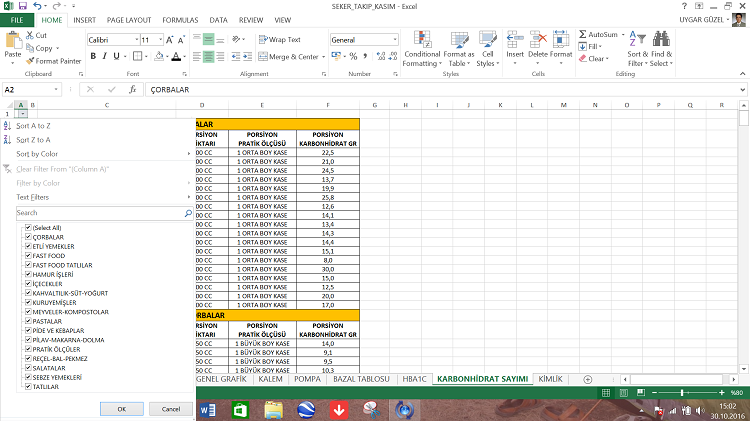Viewport: 750px width, 421px height.
Task: Toggle the TATLILAR filter checkbox
Action: pos(27,386)
